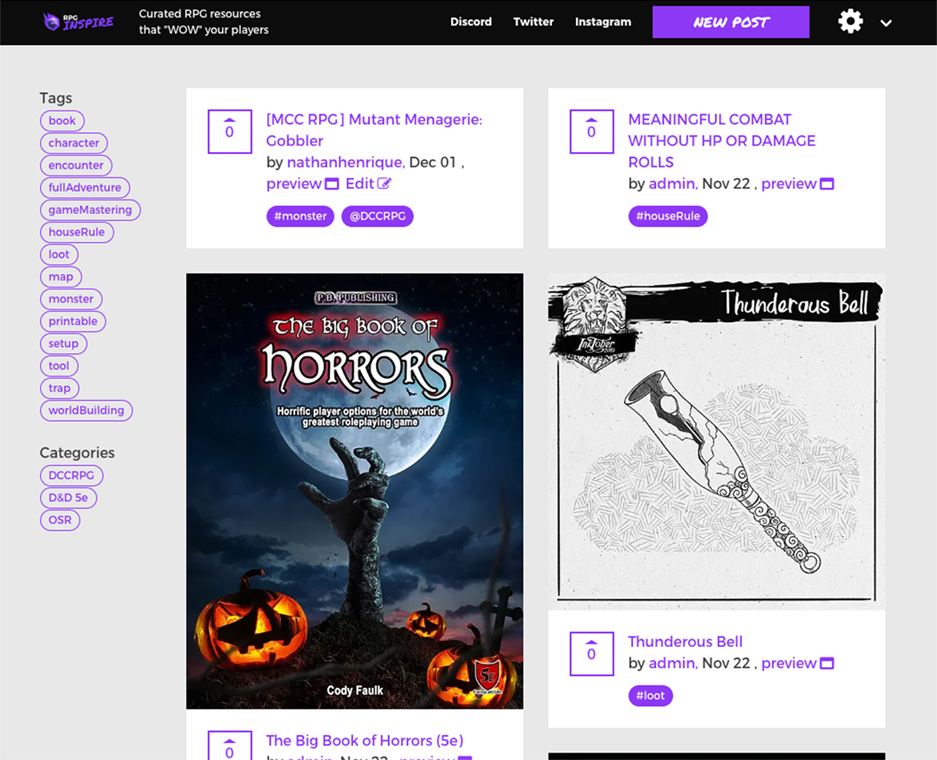This screenshot has height=760, width=937.
Task: Open the Discord link
Action: tap(471, 22)
